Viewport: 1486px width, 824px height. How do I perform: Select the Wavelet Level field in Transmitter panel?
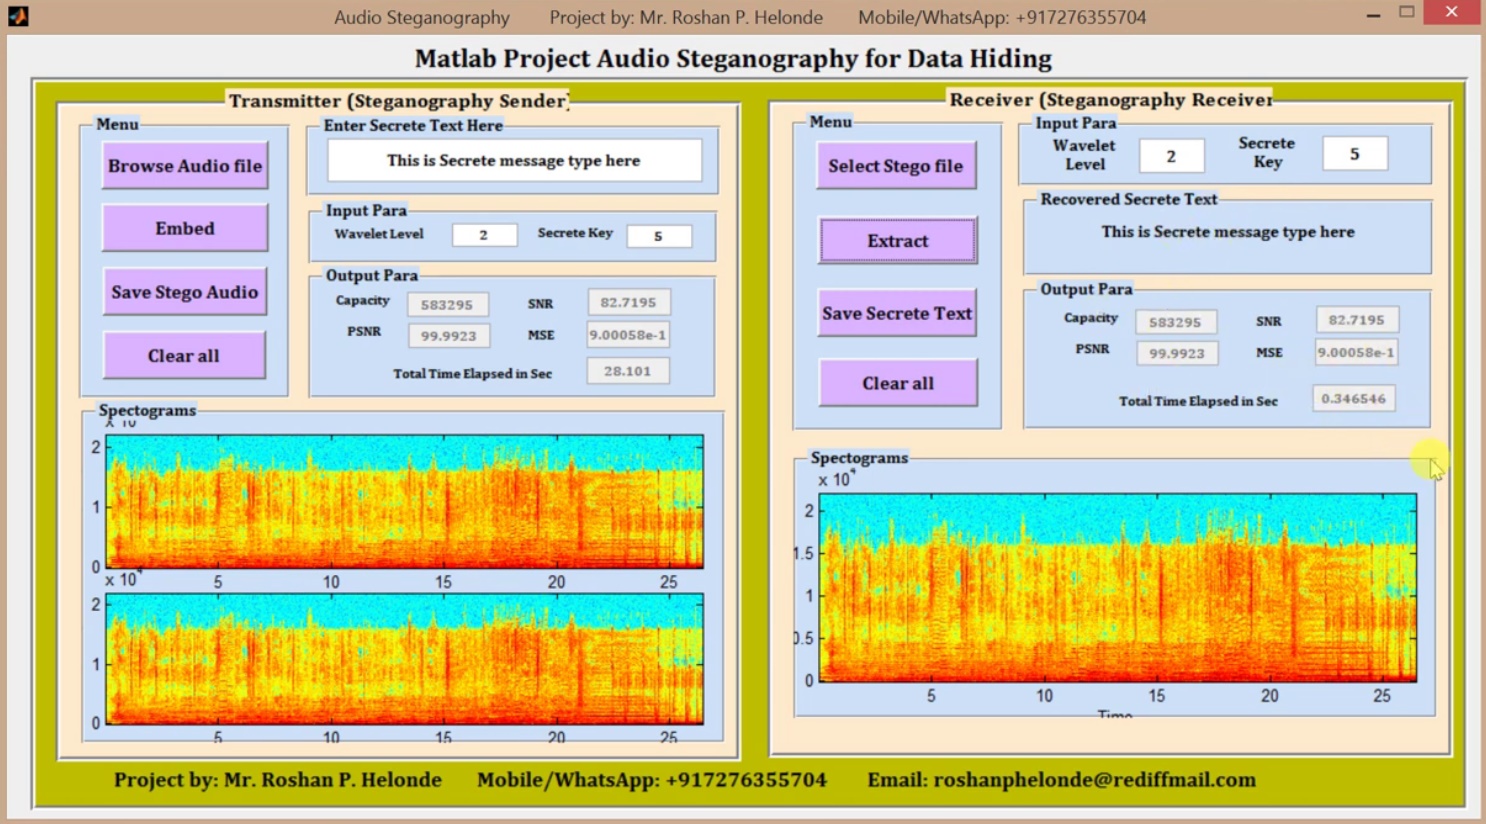tap(484, 235)
